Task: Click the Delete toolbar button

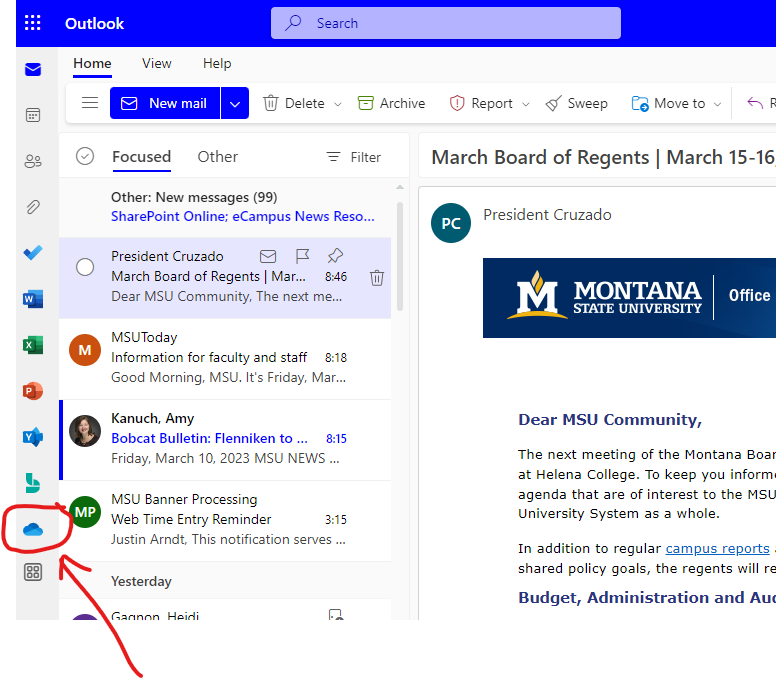Action: 294,103
